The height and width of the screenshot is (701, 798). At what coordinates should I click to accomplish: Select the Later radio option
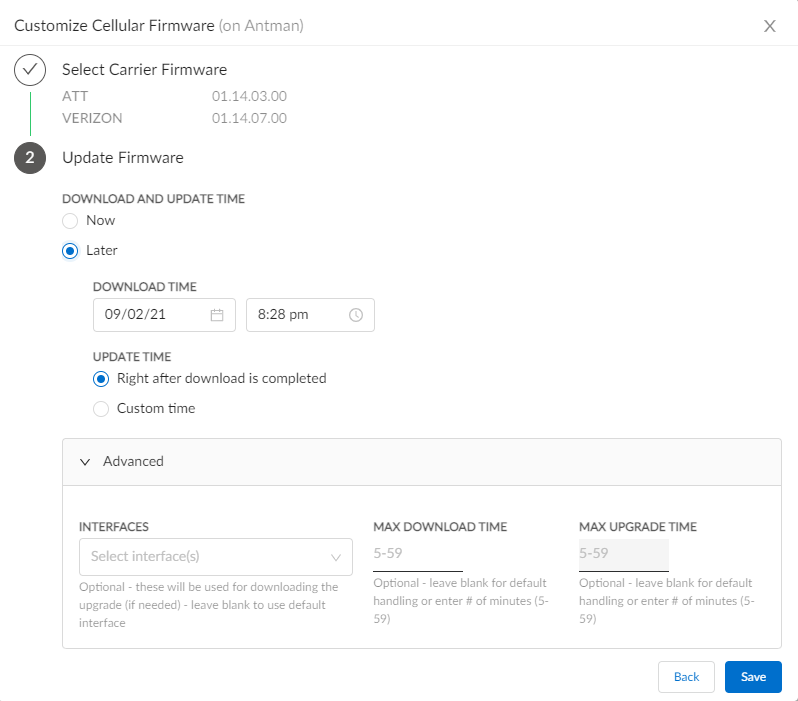pyautogui.click(x=70, y=251)
